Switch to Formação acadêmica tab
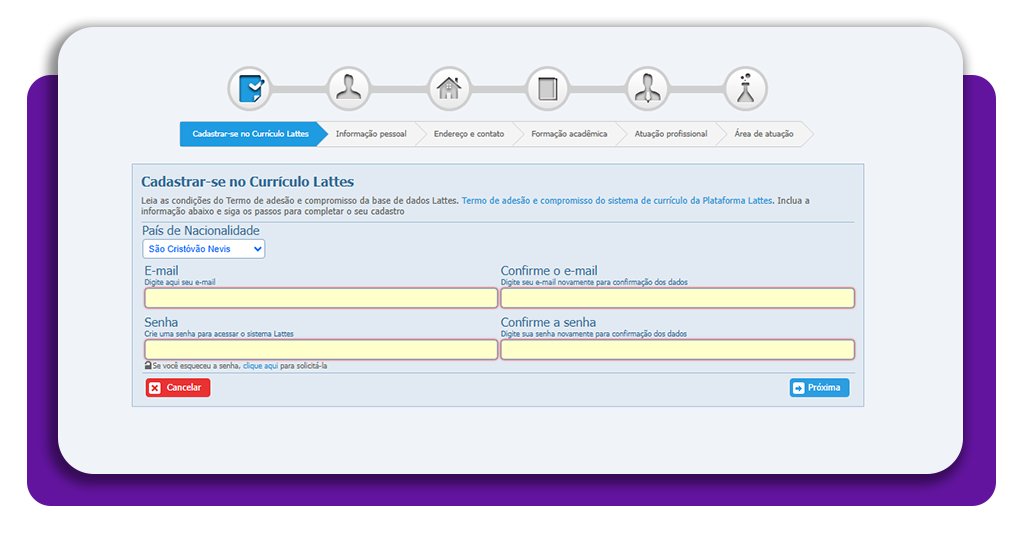The height and width of the screenshot is (536, 1024). [569, 134]
